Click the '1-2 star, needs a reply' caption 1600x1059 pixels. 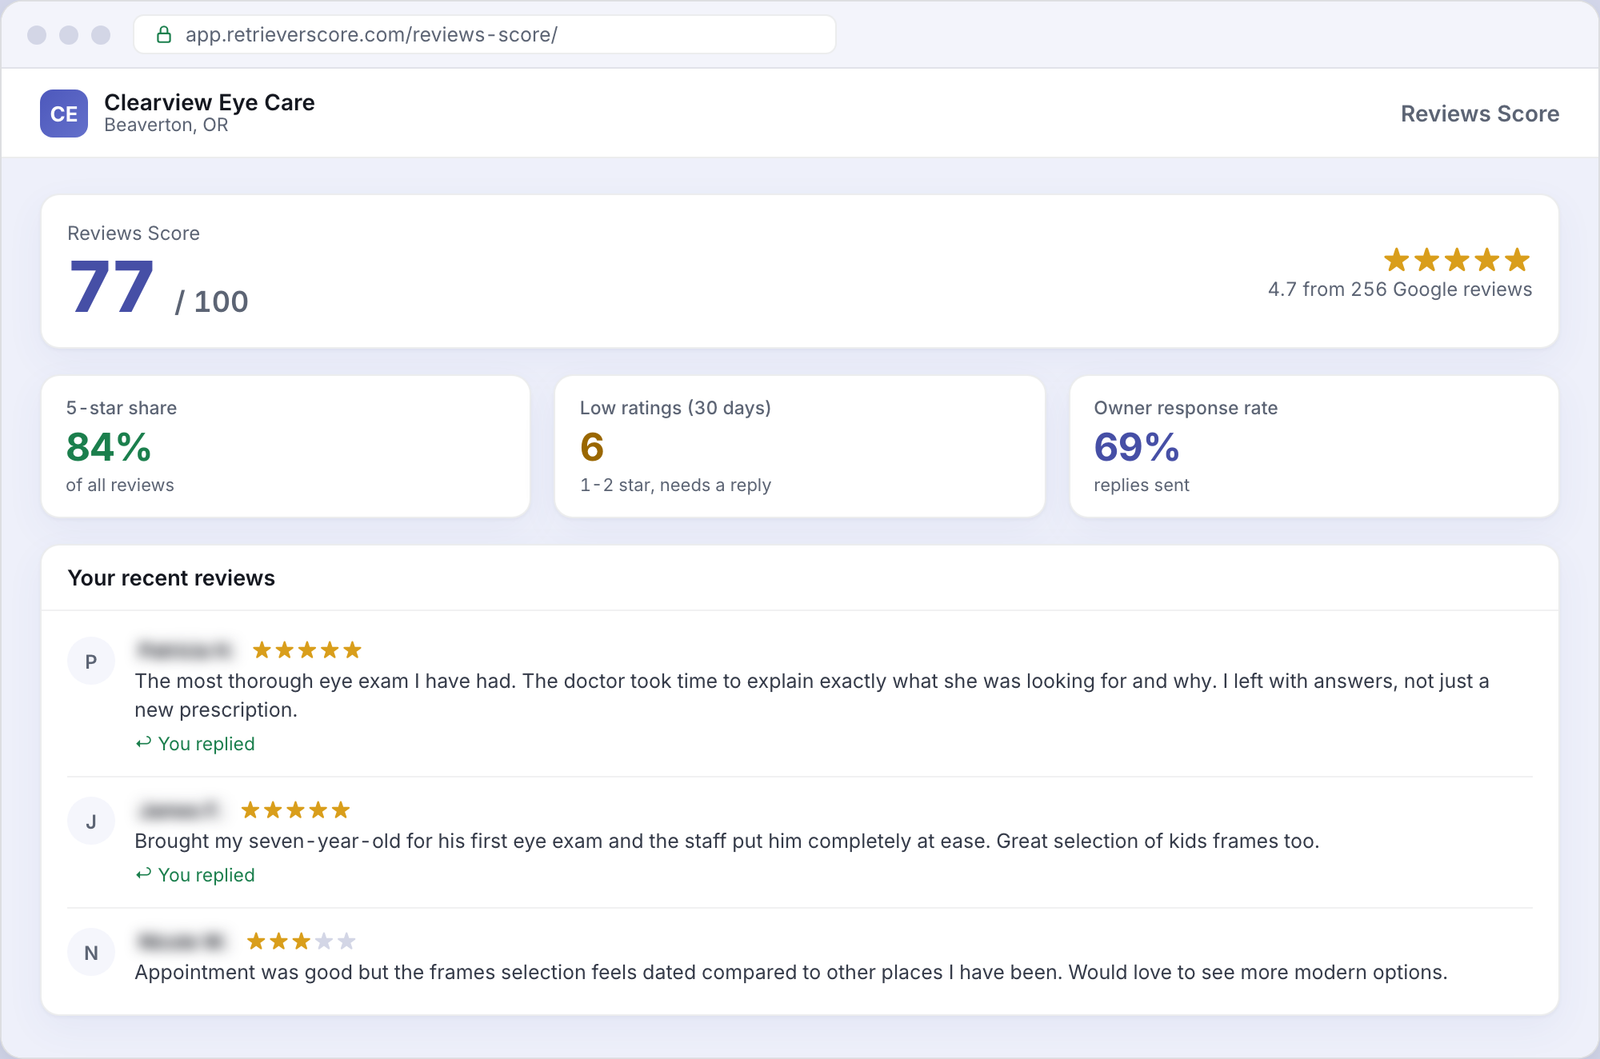(x=675, y=485)
